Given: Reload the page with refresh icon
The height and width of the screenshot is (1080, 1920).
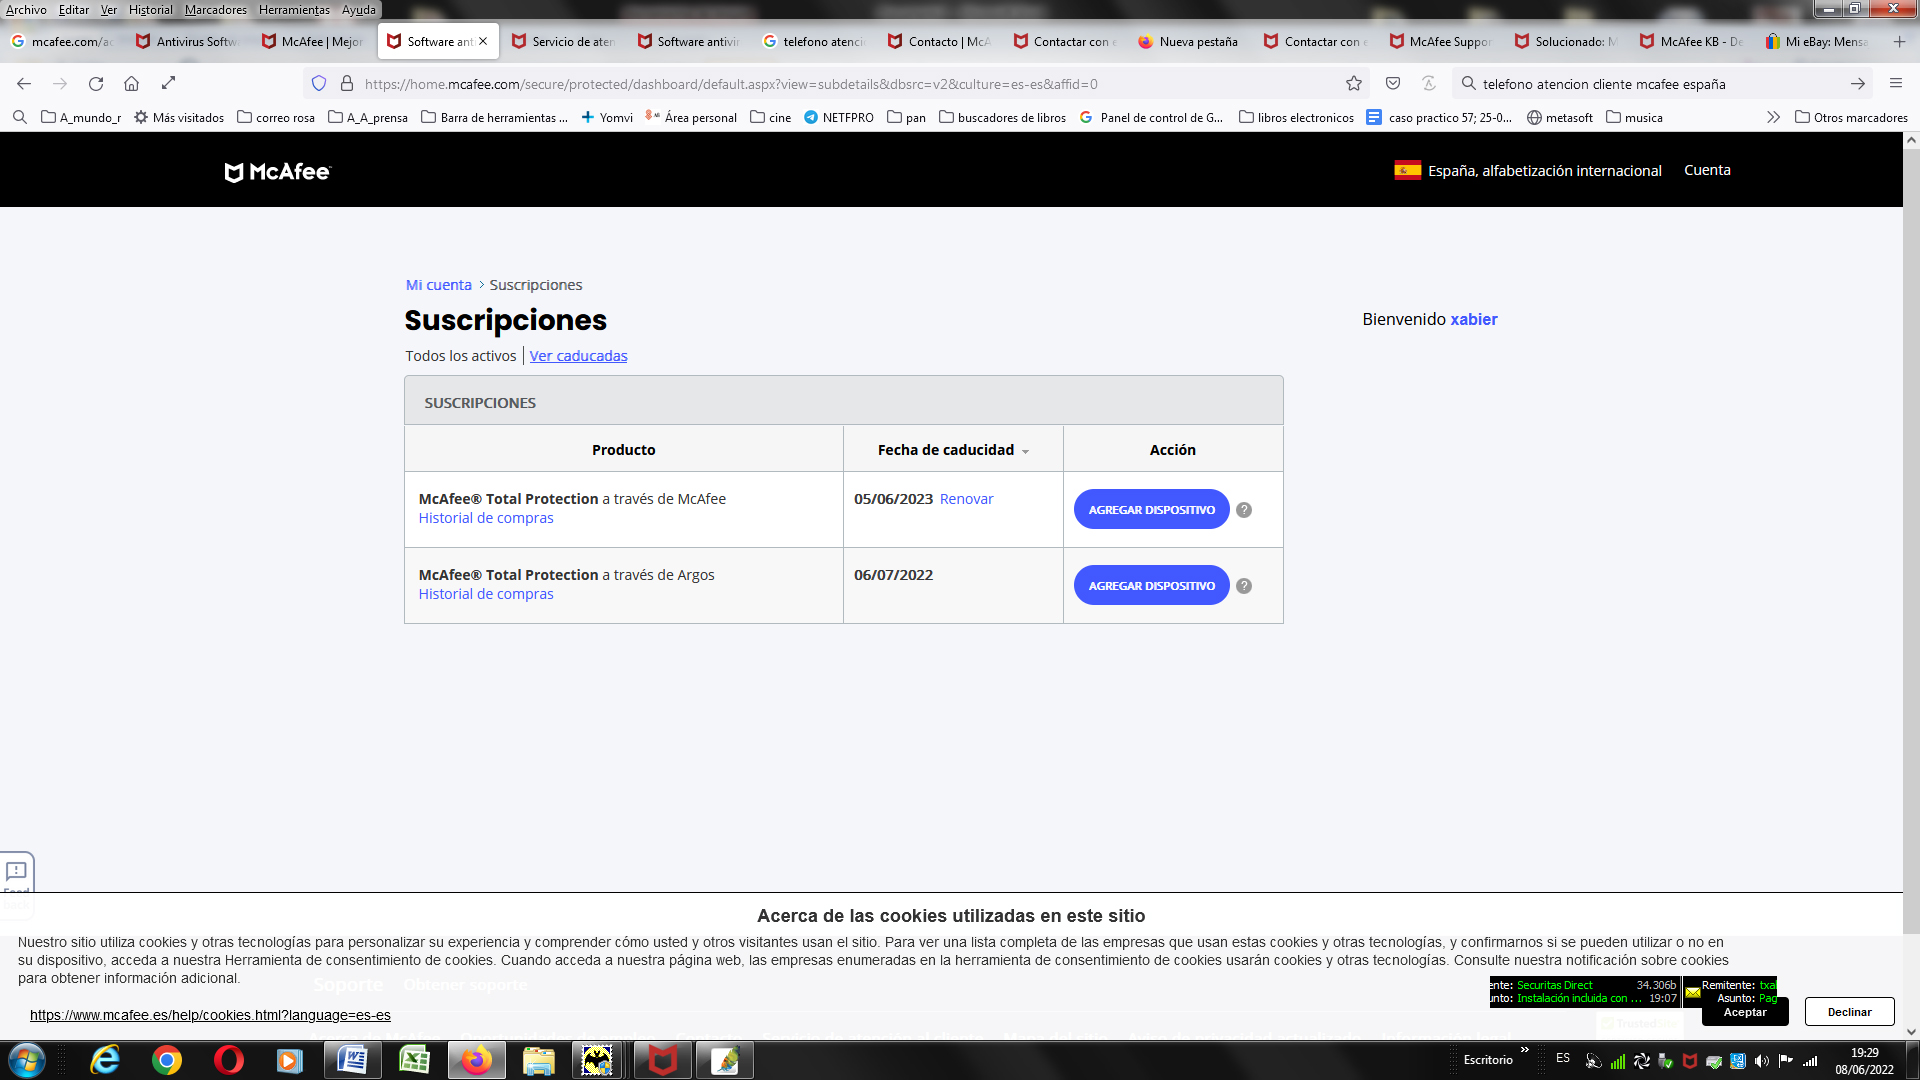Looking at the screenshot, I should click(96, 84).
